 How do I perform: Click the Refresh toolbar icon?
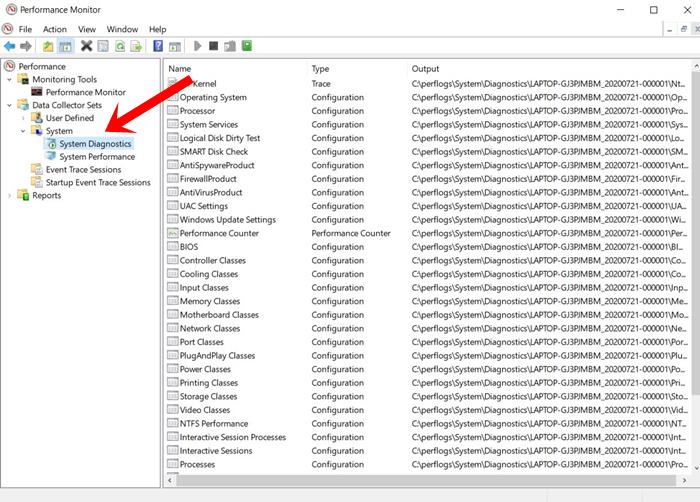[x=120, y=46]
